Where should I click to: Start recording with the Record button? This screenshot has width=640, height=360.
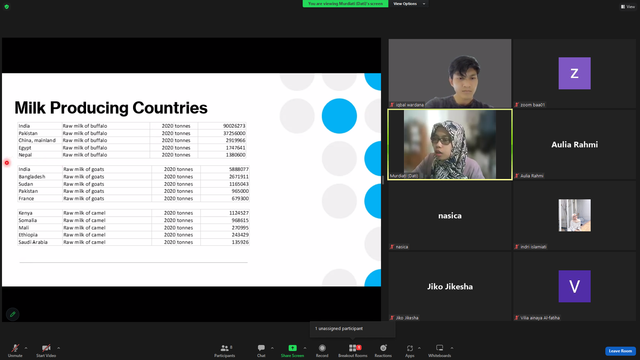tap(322, 350)
